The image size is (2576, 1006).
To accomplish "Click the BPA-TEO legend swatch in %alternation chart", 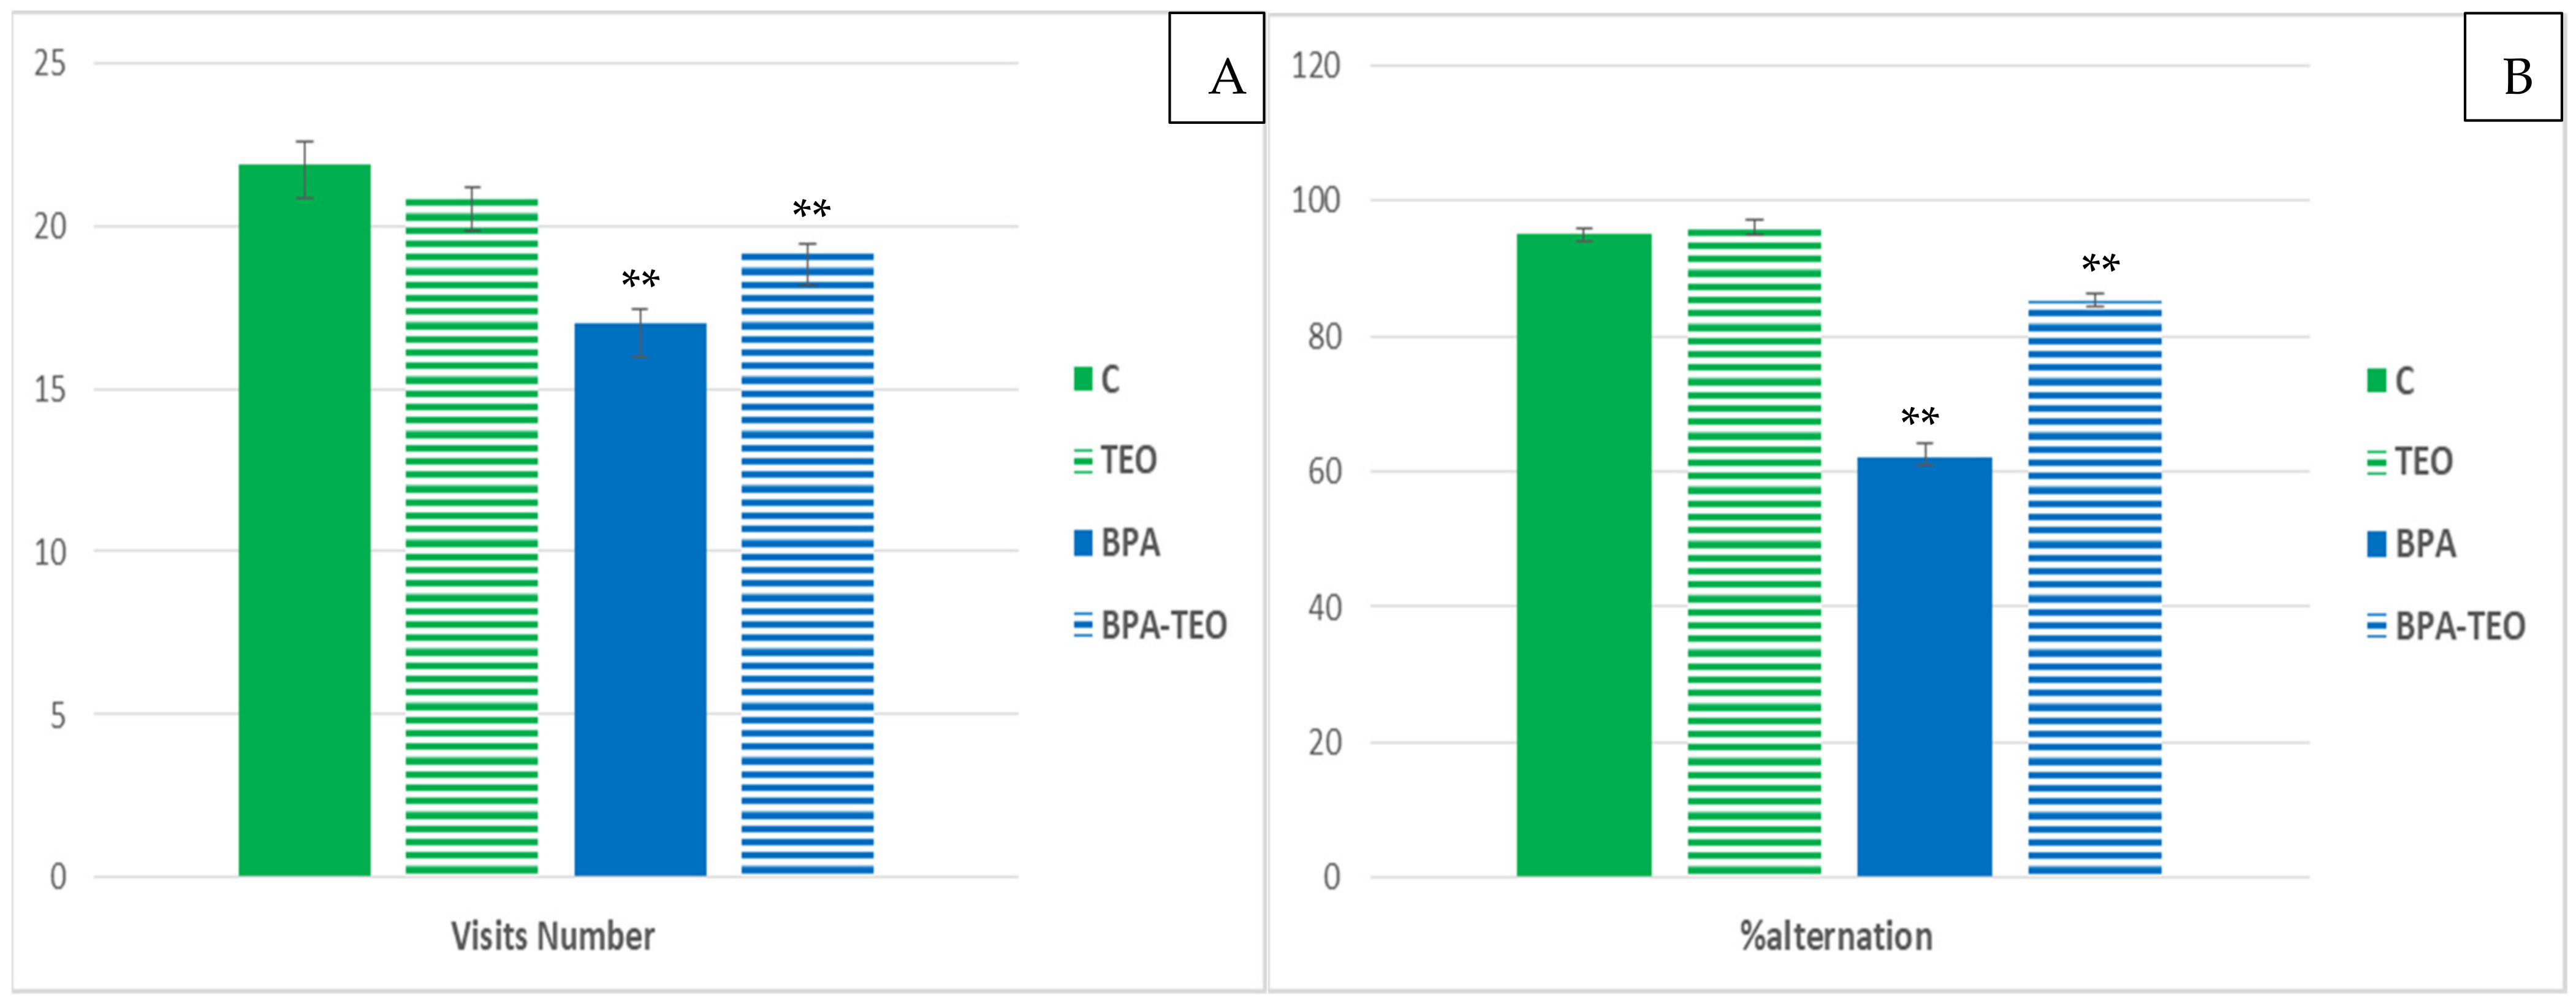I will (x=2377, y=627).
